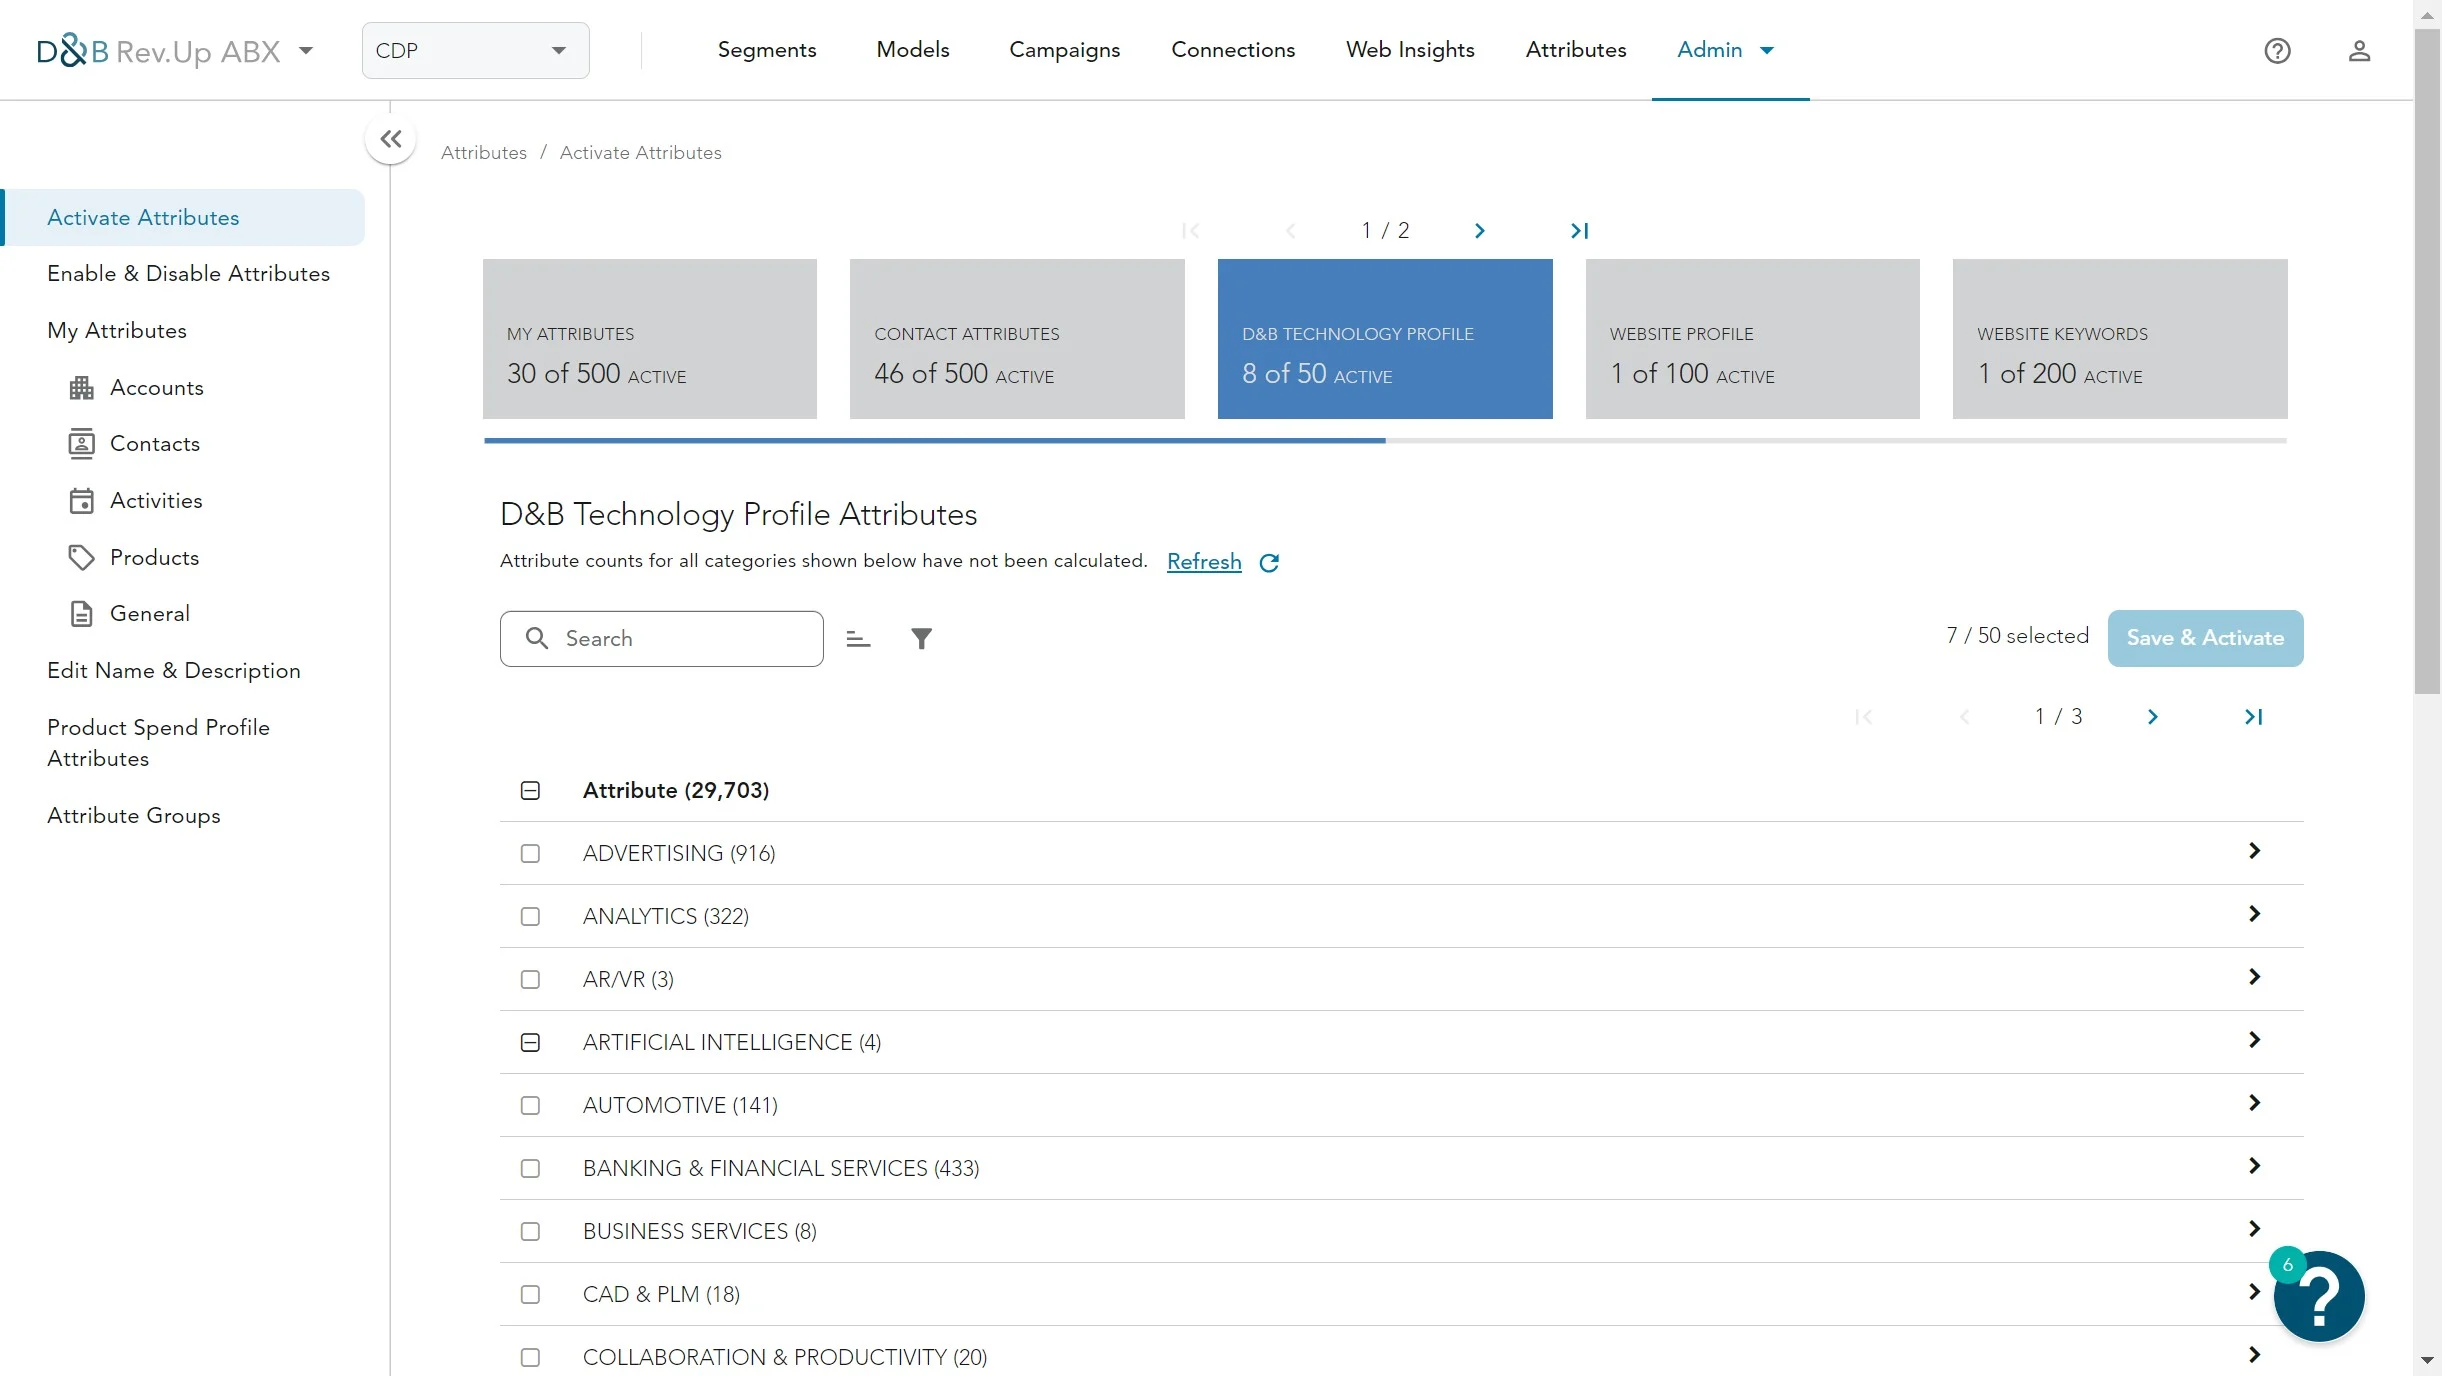Image resolution: width=2442 pixels, height=1376 pixels.
Task: Open the Segments tab
Action: click(767, 50)
